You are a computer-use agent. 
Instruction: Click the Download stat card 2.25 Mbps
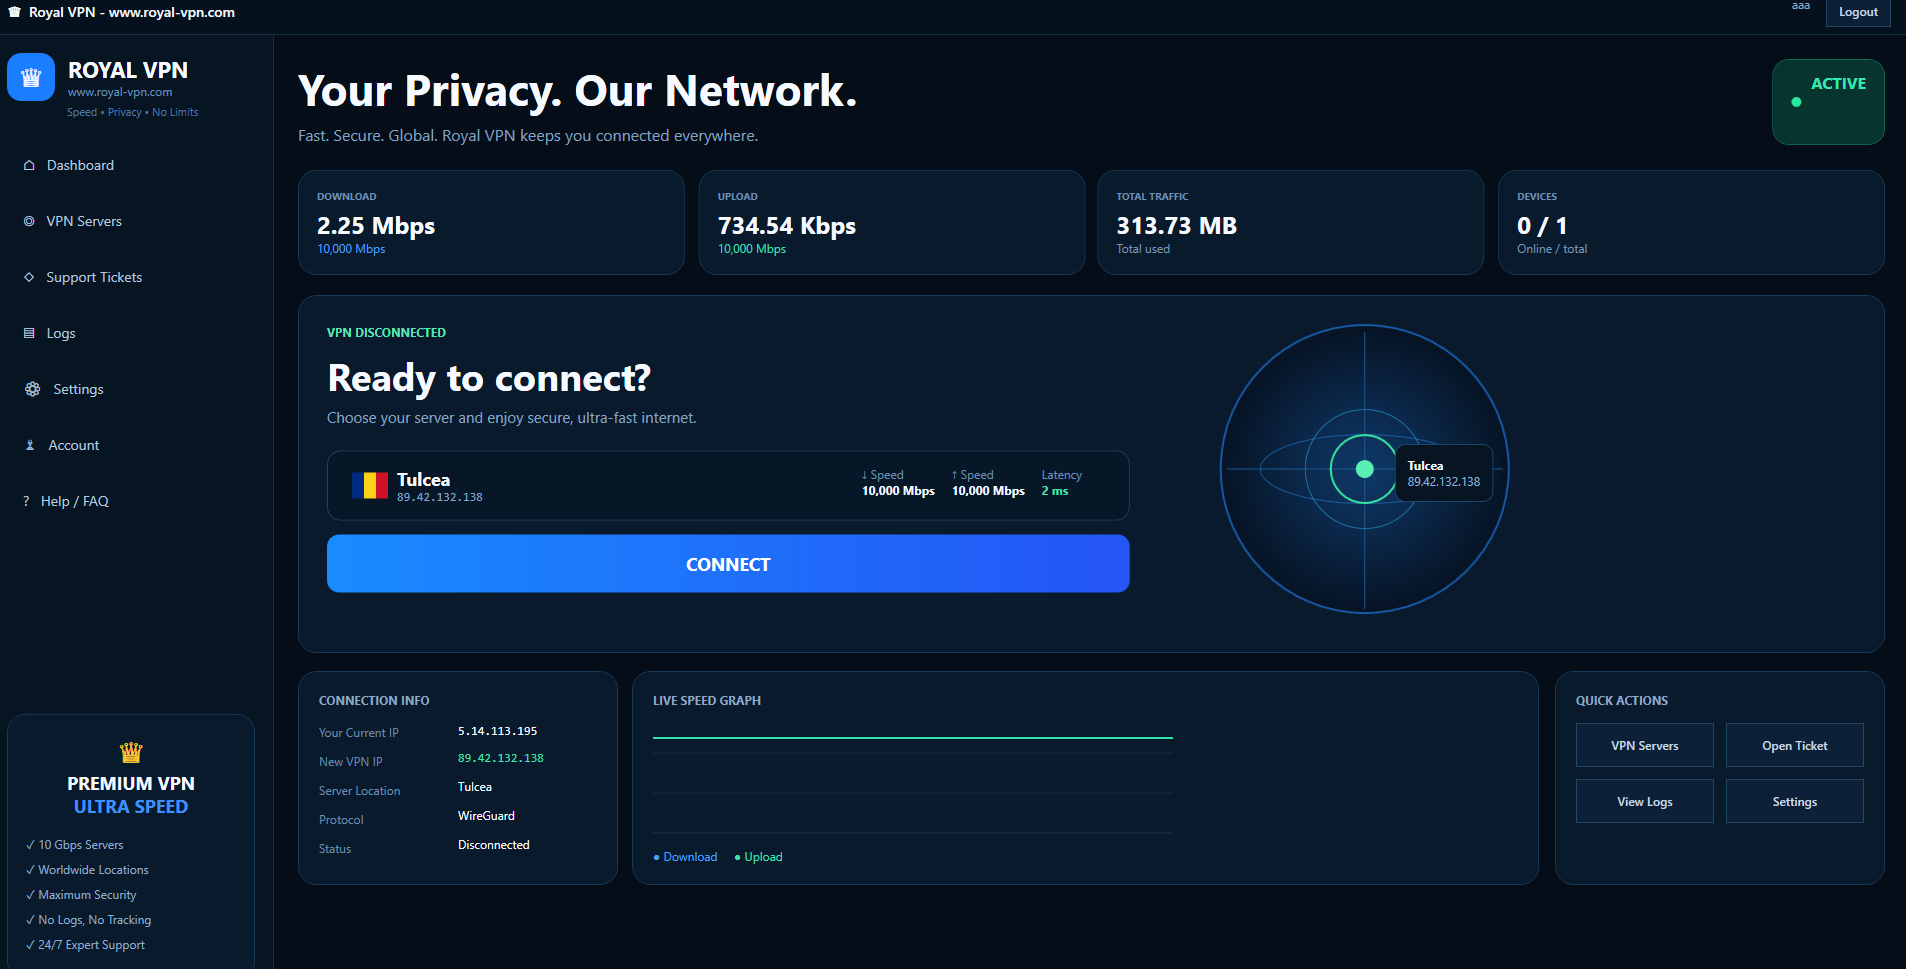[x=491, y=222]
